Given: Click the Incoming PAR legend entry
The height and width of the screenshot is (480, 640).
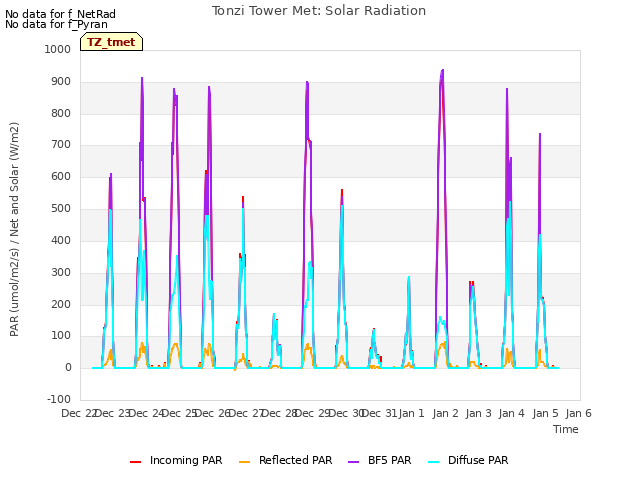Looking at the screenshot, I should point(176,460).
